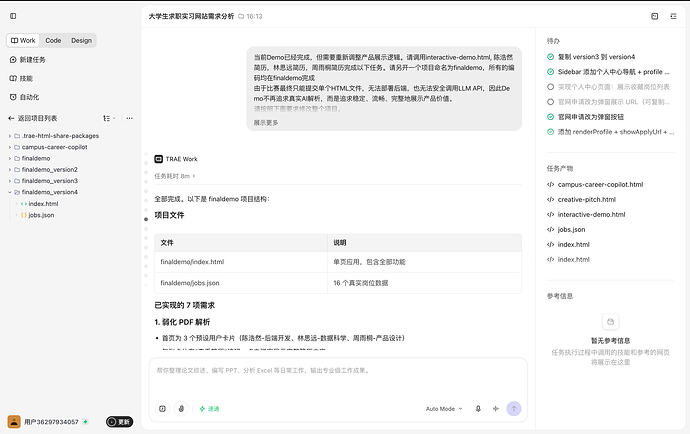Switch to the Code tab
Viewport: 690px width, 434px height.
pyautogui.click(x=53, y=40)
